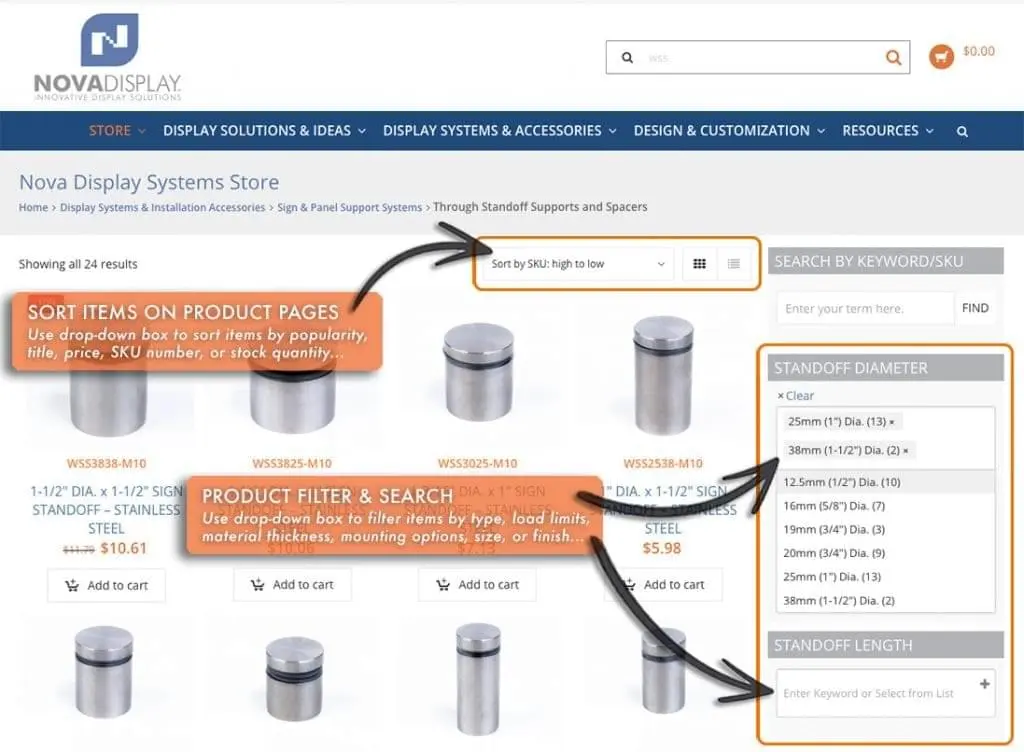Click the magnifier icon inside header search
The image size is (1024, 752).
coord(627,57)
